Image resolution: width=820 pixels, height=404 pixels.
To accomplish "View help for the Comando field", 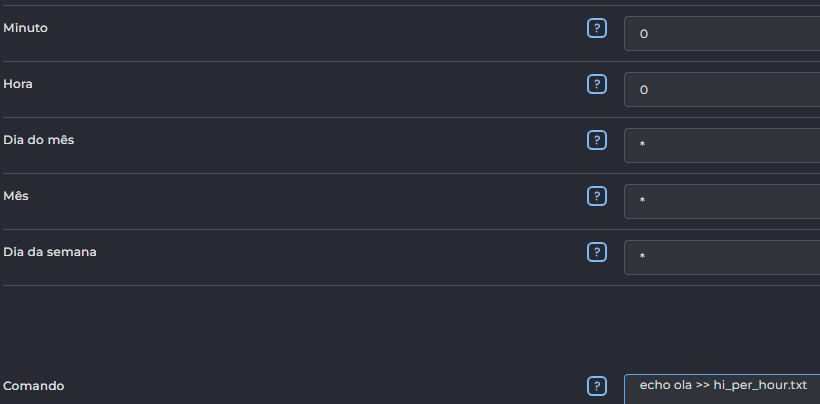I will [597, 386].
